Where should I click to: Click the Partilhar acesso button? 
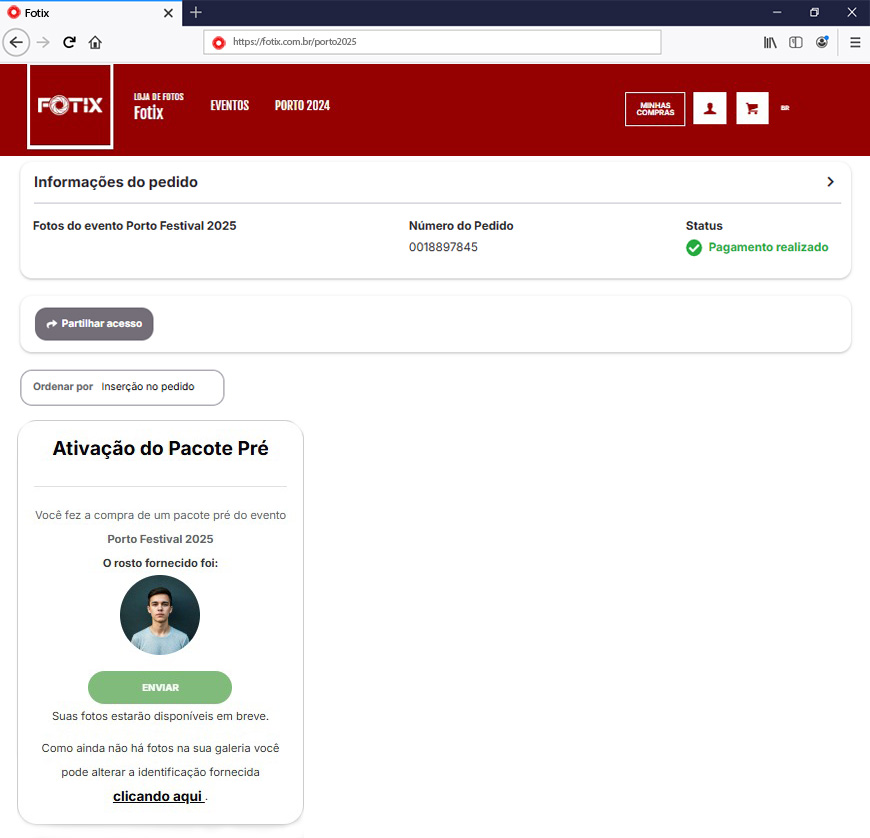click(94, 324)
